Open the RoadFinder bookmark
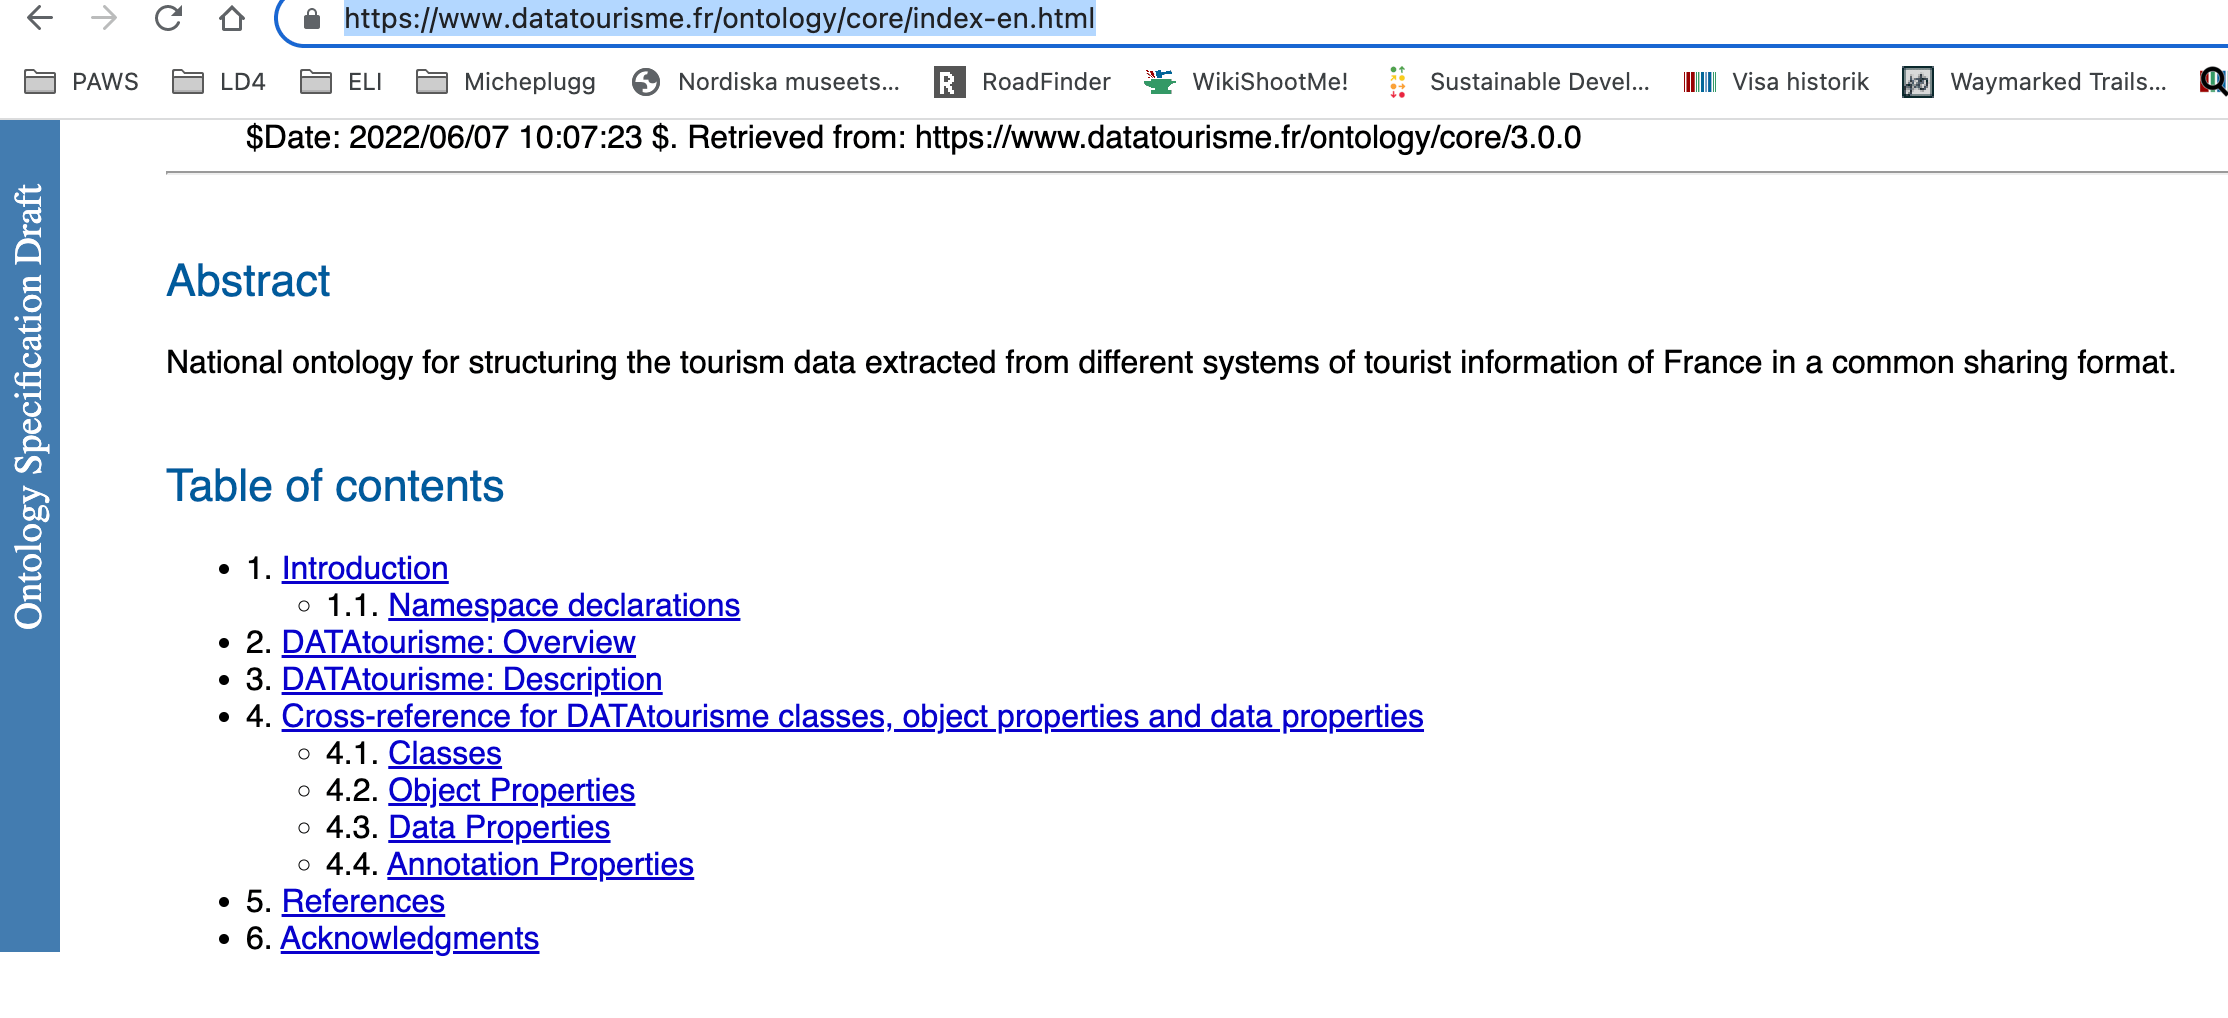The height and width of the screenshot is (1018, 2228). (1023, 82)
